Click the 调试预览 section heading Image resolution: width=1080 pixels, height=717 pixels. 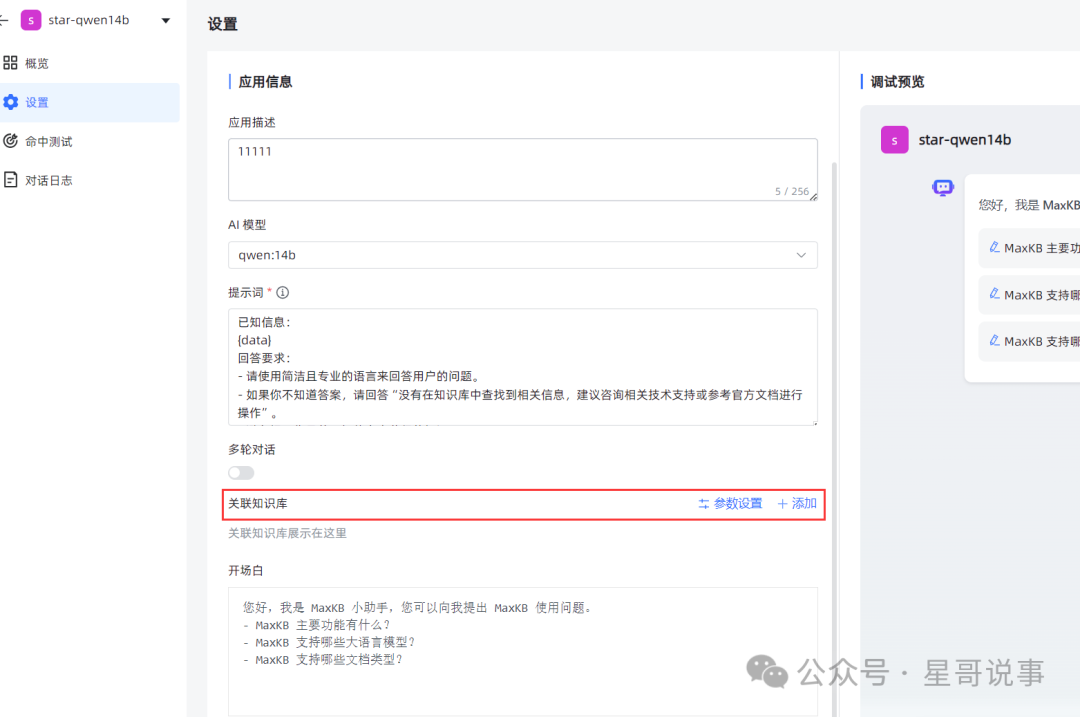[x=897, y=82]
